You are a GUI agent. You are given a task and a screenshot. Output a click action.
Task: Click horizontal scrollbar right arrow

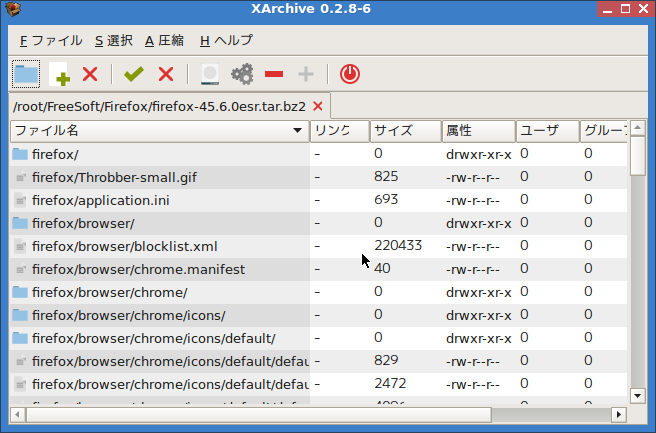[619, 415]
